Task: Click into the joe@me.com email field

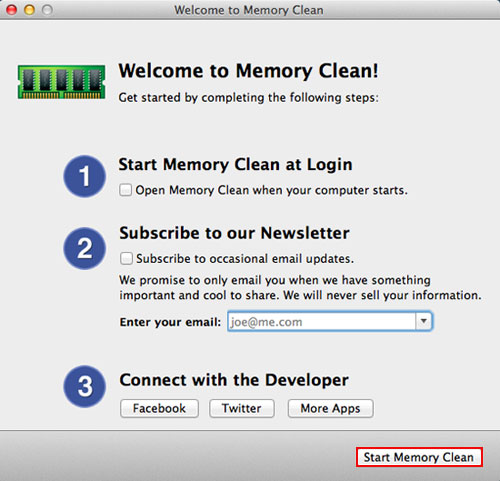Action: click(322, 321)
